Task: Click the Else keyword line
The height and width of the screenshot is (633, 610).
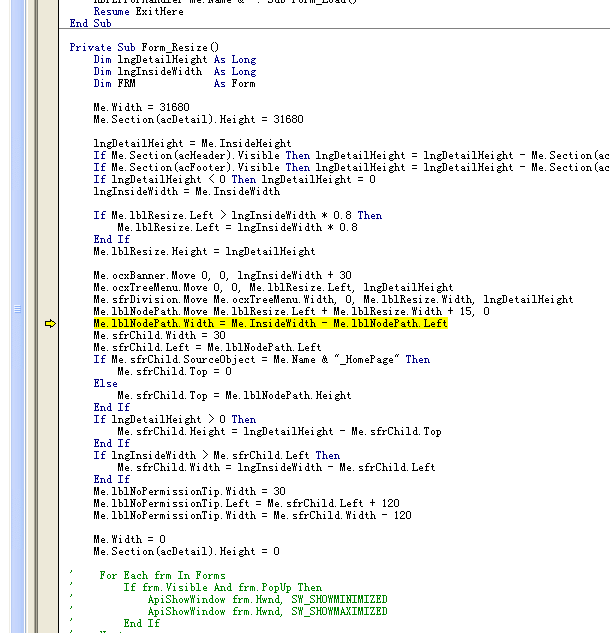Action: point(105,383)
